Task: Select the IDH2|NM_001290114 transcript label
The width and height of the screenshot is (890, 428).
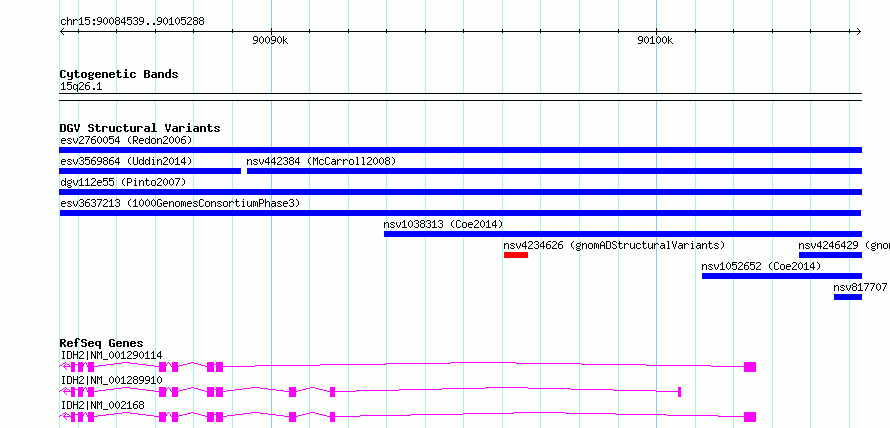Action: tap(111, 355)
